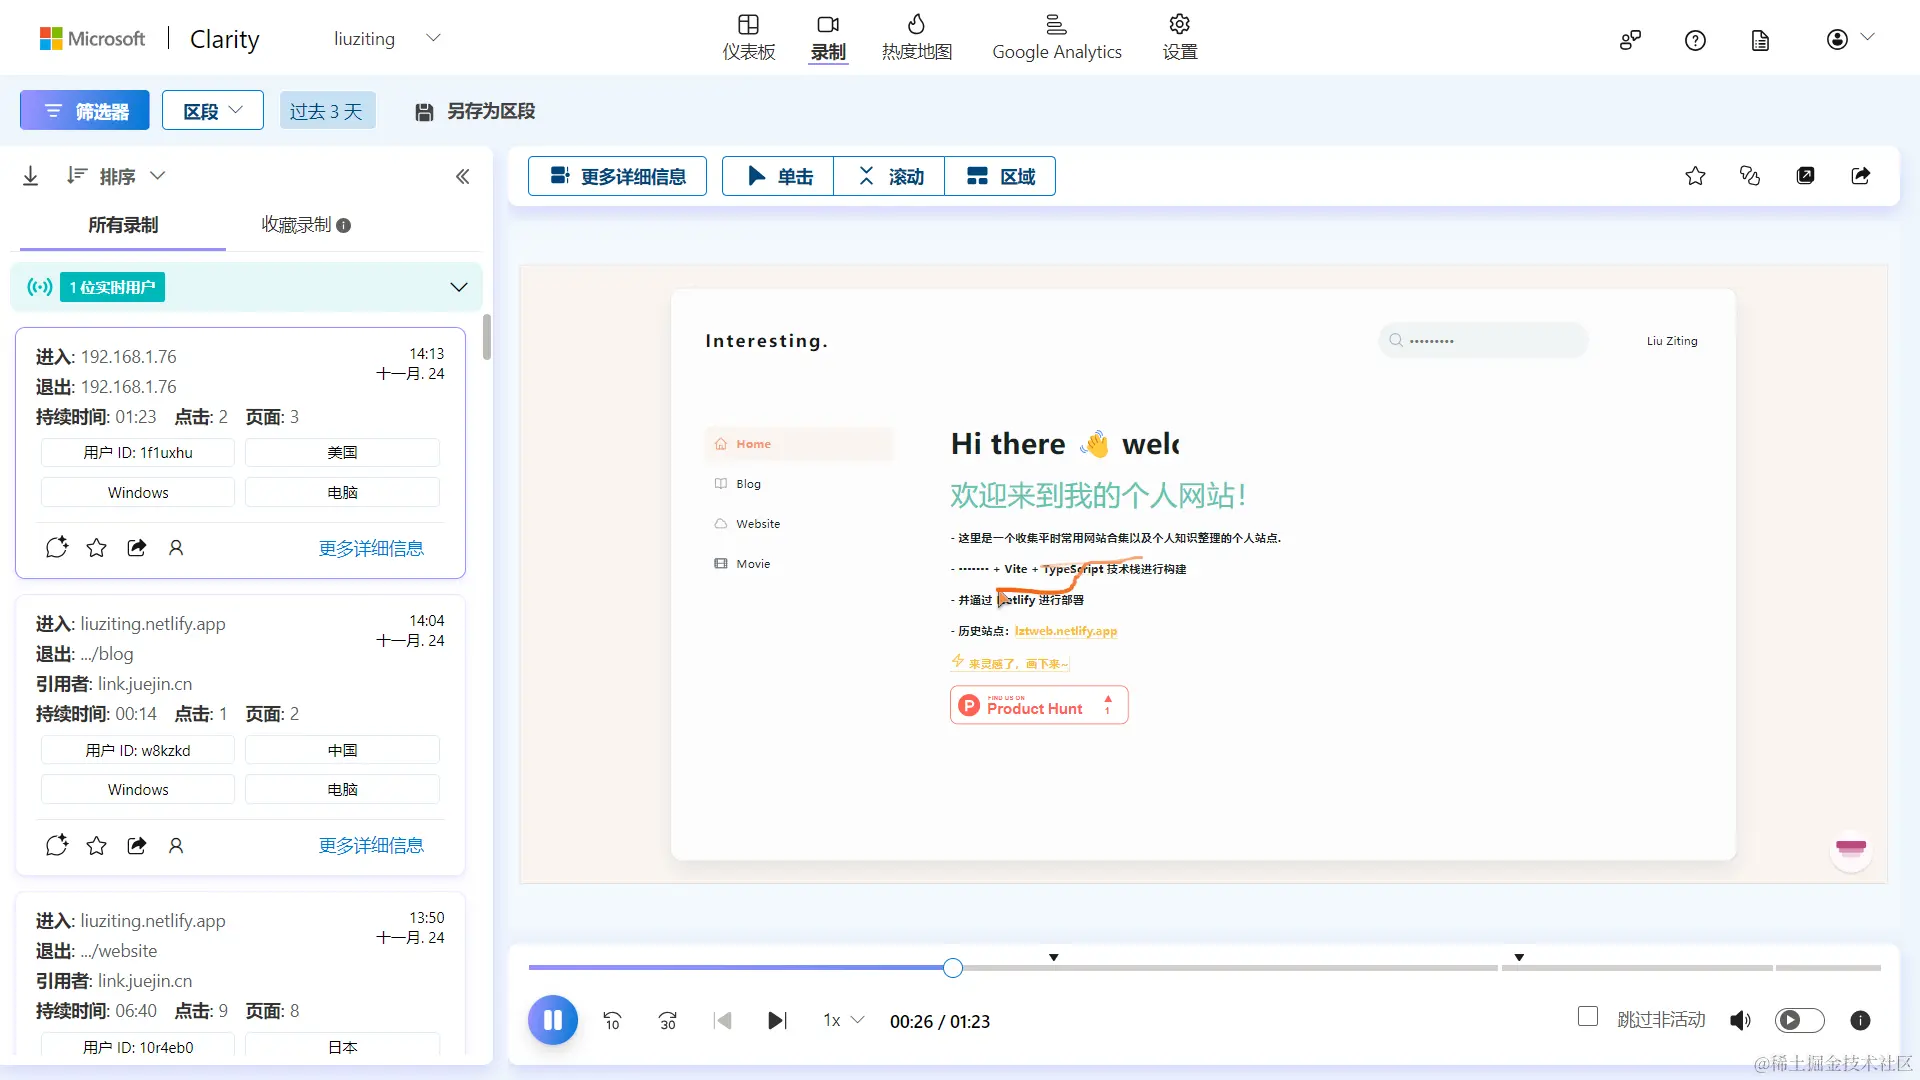Share the current recording
This screenshot has width=1920, height=1080.
pos(1860,176)
